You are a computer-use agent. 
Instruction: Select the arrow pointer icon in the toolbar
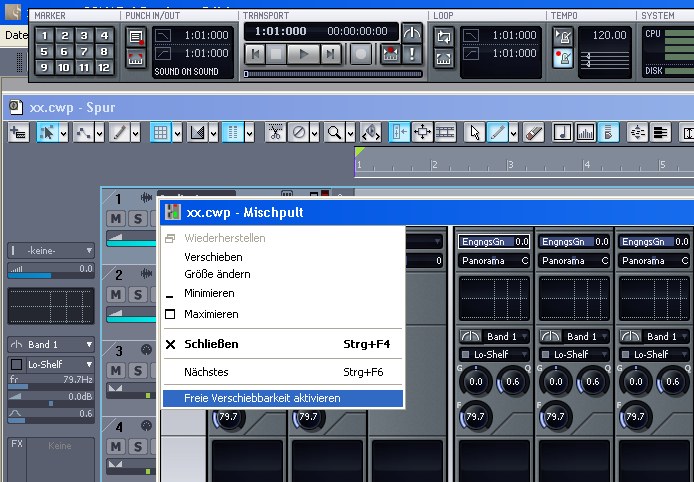(474, 132)
